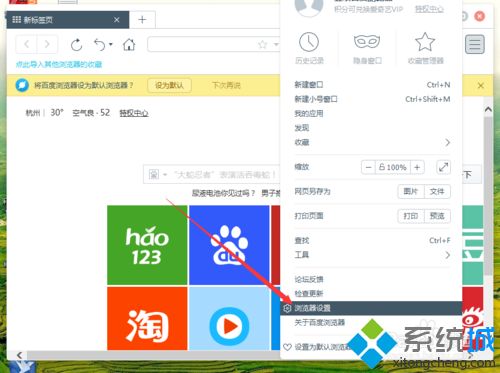Screen dimensions: 500x373
Task: Open the address bar dropdown arrow
Action: [276, 44]
